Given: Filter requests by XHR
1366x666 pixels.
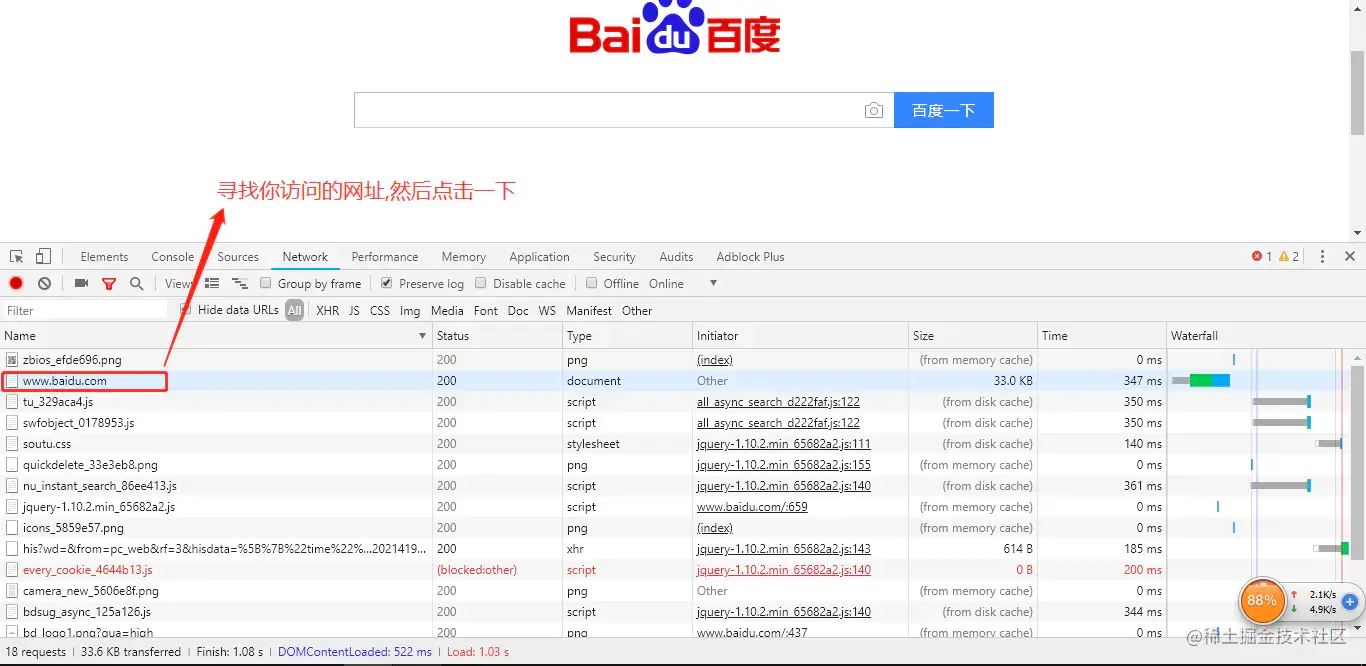Looking at the screenshot, I should (x=328, y=311).
